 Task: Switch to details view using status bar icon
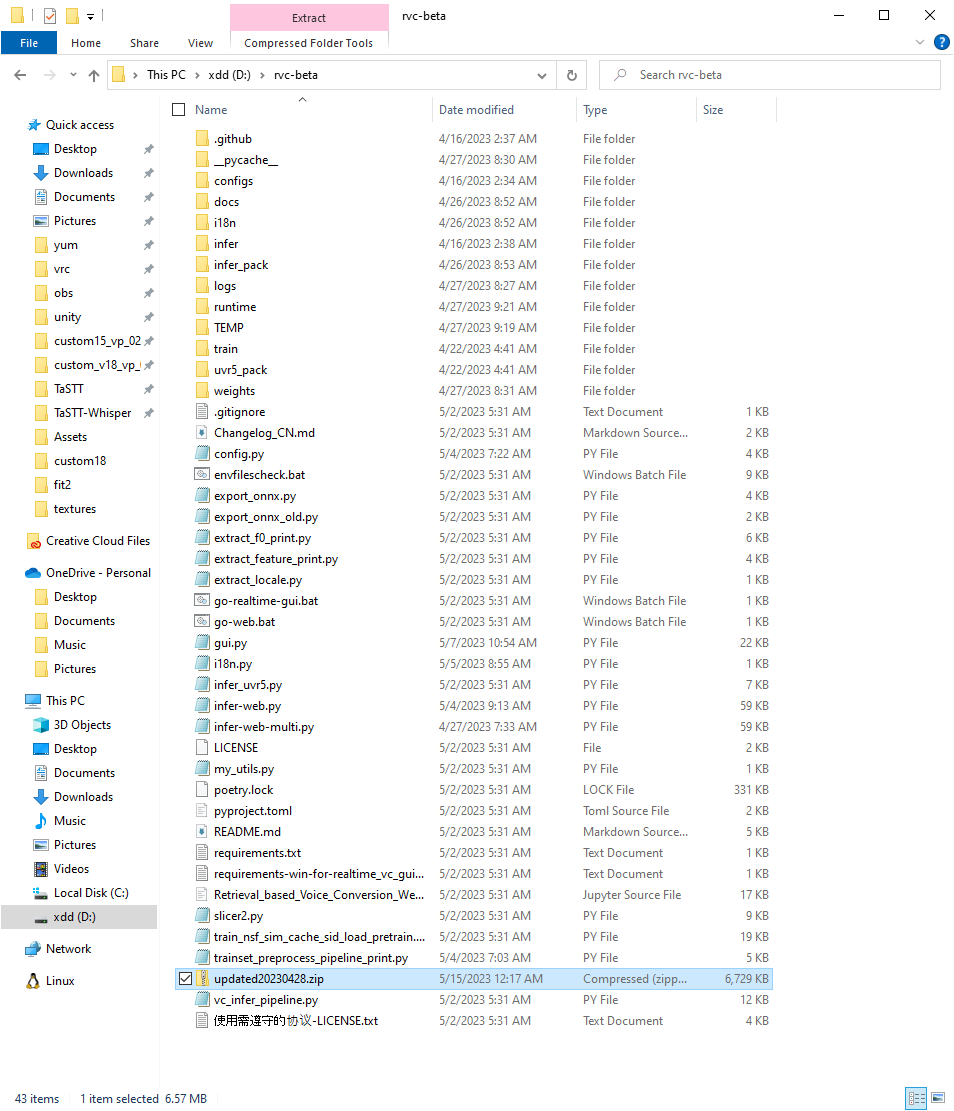click(917, 1098)
